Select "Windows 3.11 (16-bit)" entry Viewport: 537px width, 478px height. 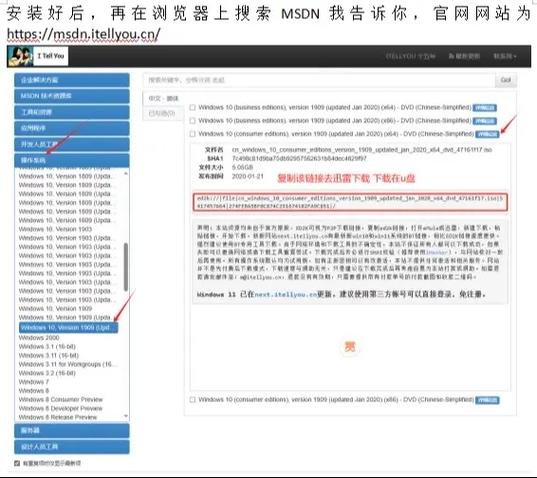(x=49, y=355)
